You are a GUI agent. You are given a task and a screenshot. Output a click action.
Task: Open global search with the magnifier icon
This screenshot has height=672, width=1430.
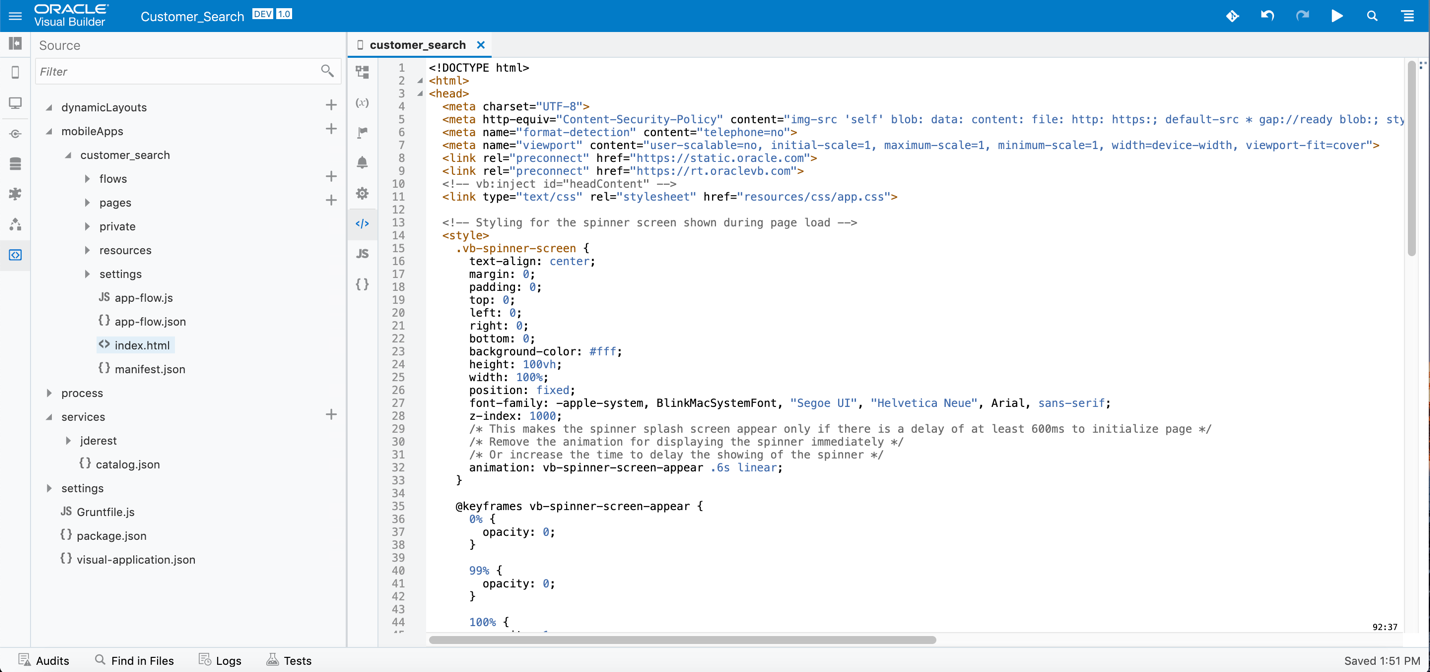[1372, 15]
